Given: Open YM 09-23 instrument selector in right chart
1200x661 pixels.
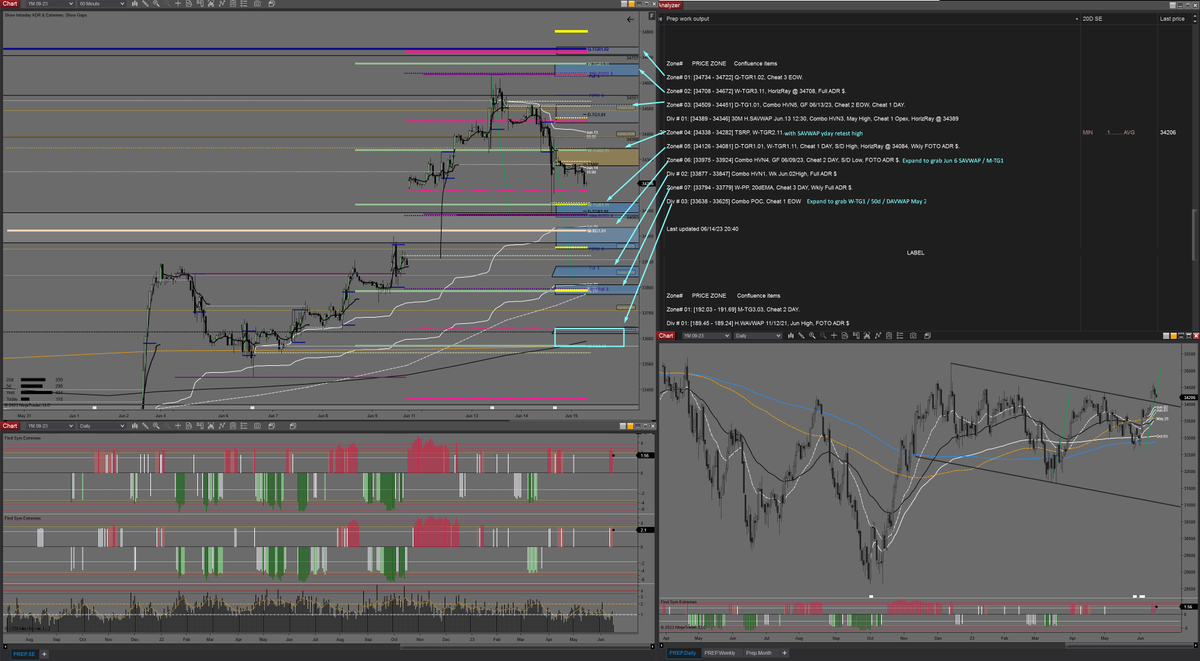Looking at the screenshot, I should (706, 336).
